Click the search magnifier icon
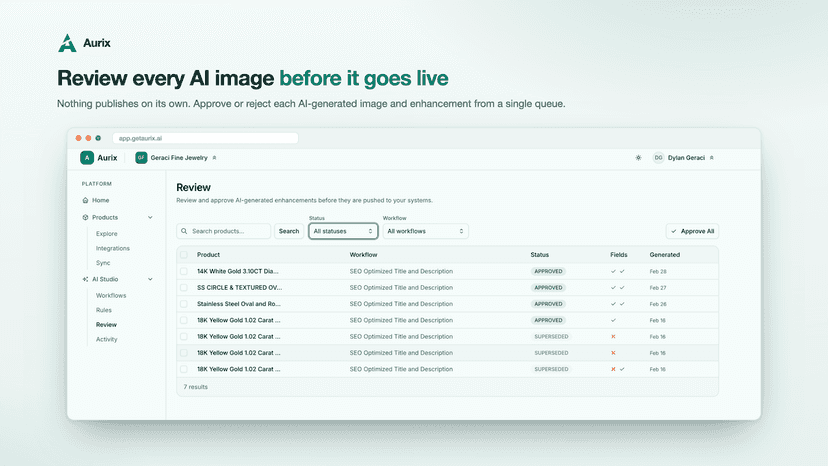This screenshot has height=466, width=828. pos(184,231)
